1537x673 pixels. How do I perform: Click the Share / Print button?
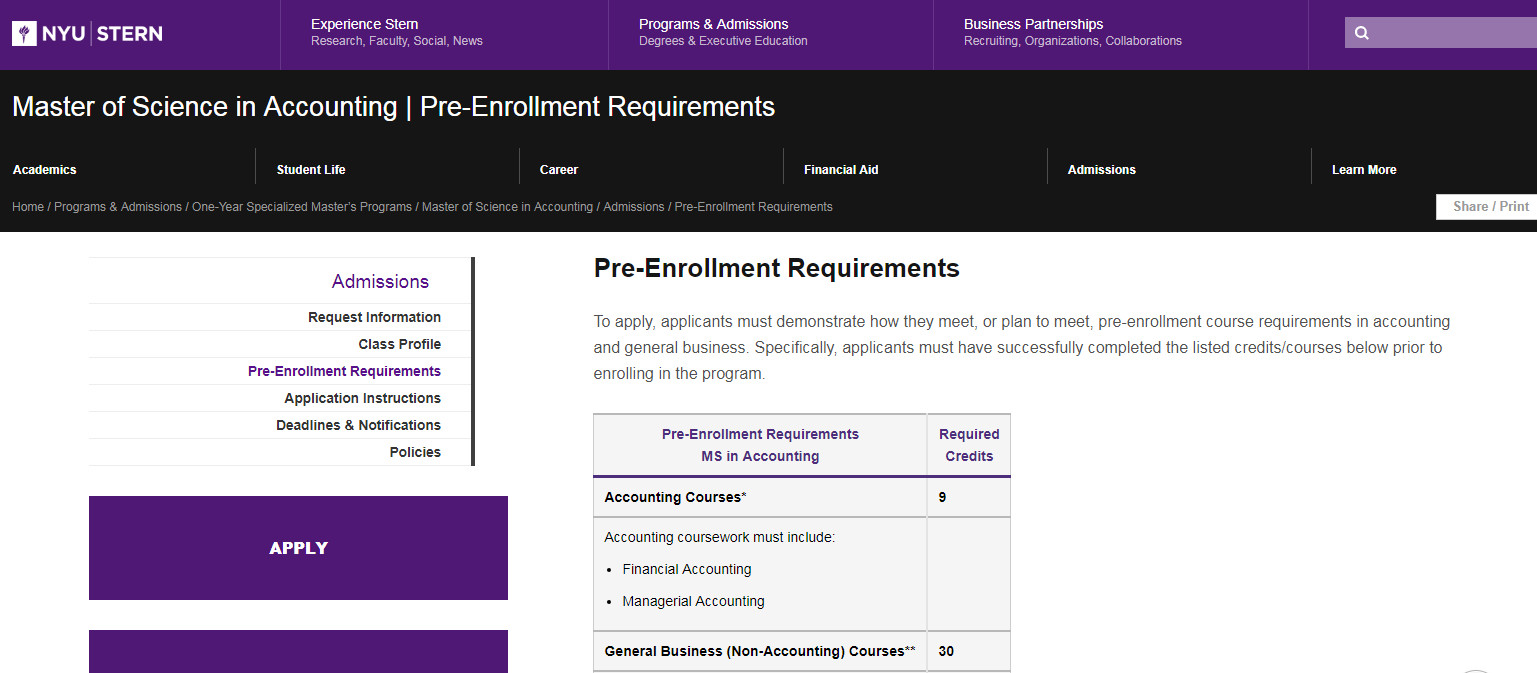click(1487, 207)
